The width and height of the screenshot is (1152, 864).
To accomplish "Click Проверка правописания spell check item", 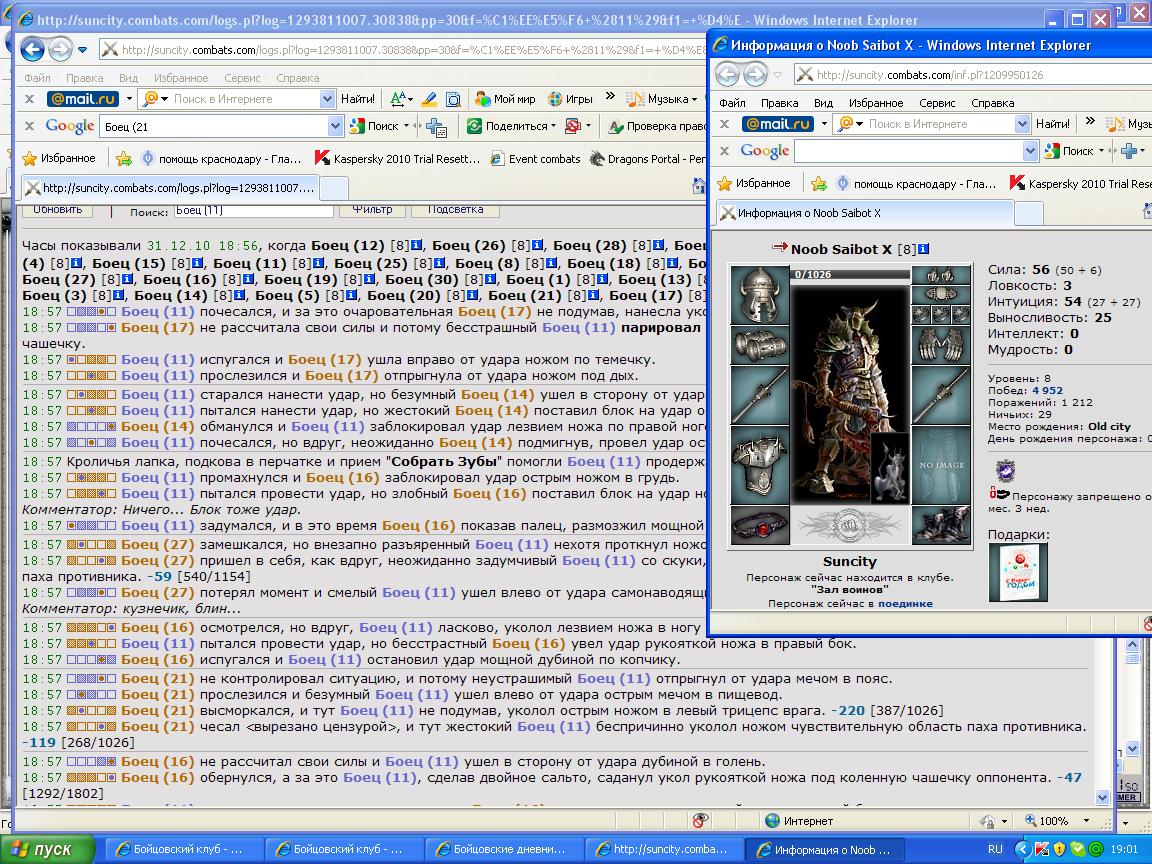I will pos(656,126).
